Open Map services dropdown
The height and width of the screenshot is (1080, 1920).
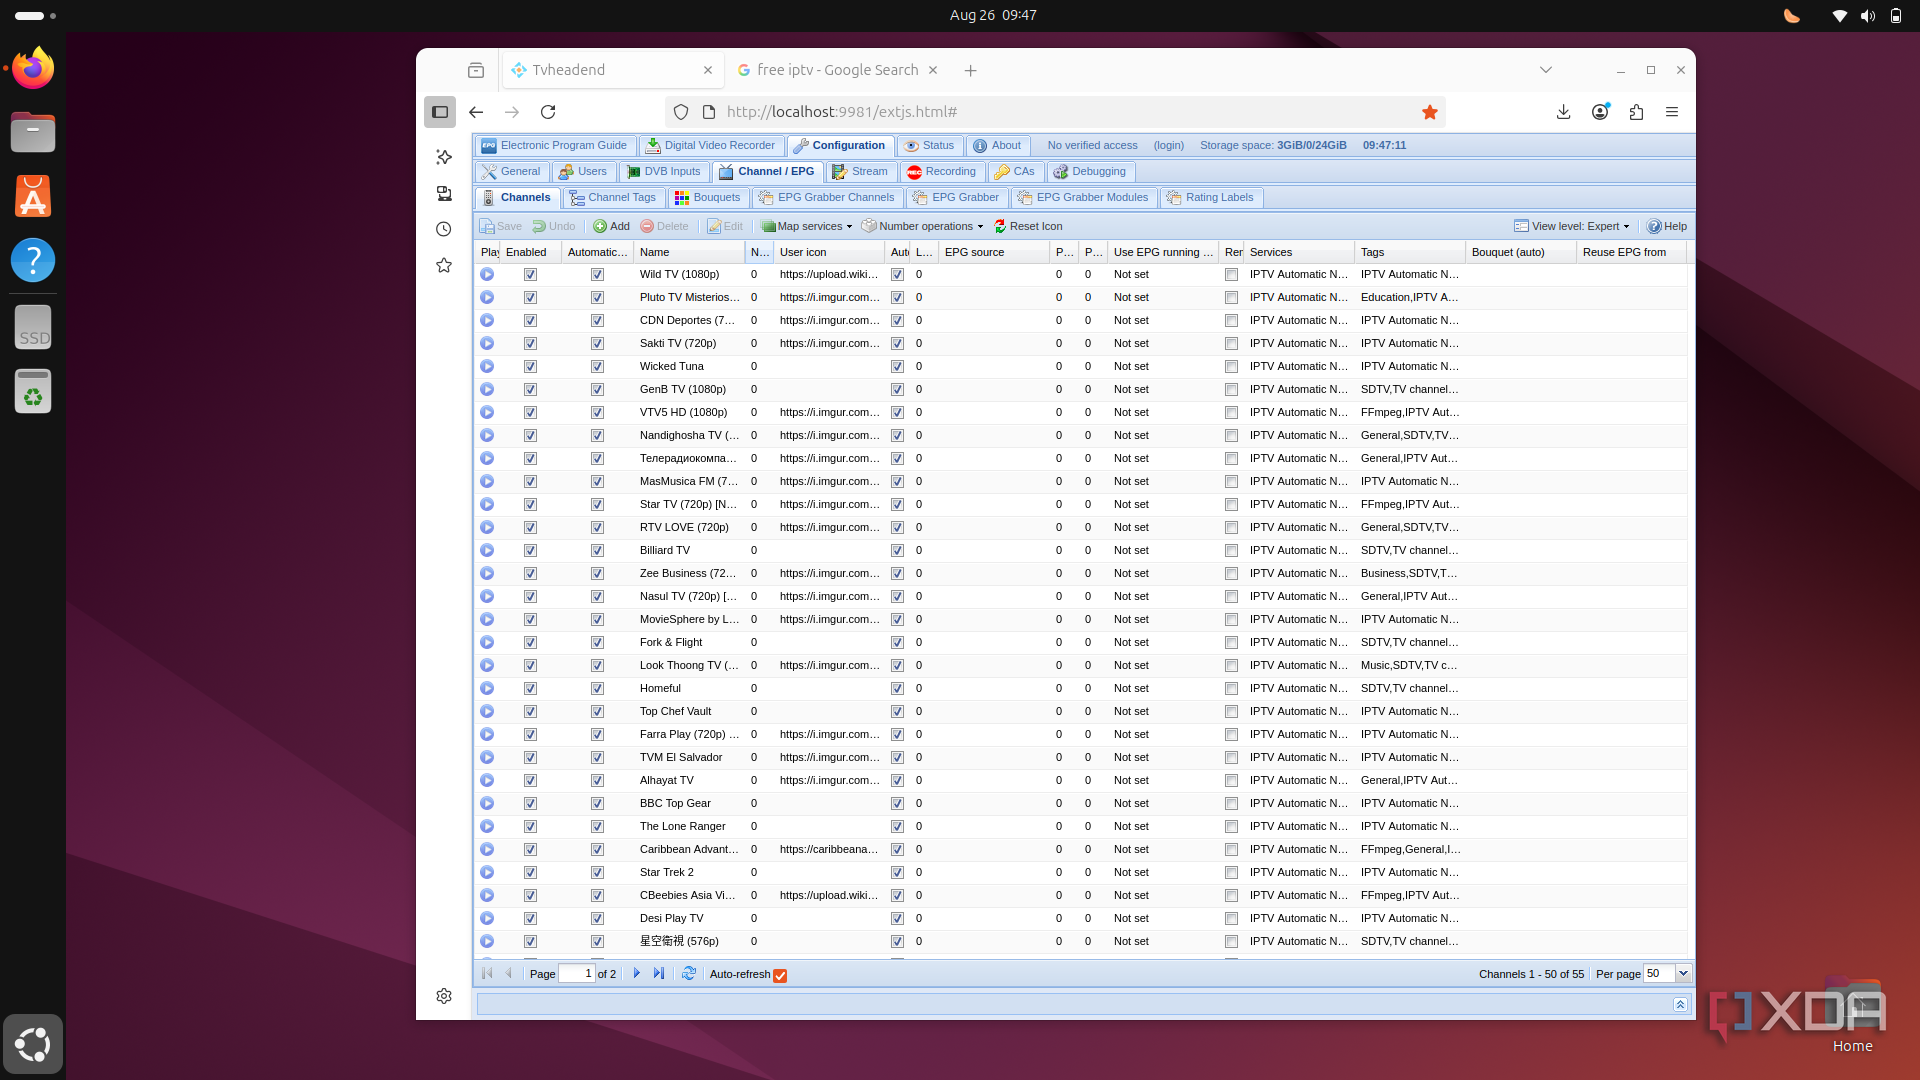807,226
